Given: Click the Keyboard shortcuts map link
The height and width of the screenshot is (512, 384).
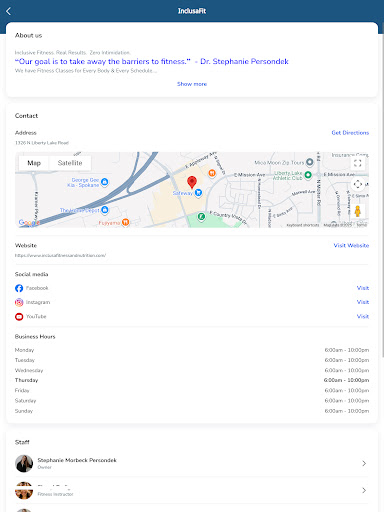Looking at the screenshot, I should pyautogui.click(x=303, y=225).
